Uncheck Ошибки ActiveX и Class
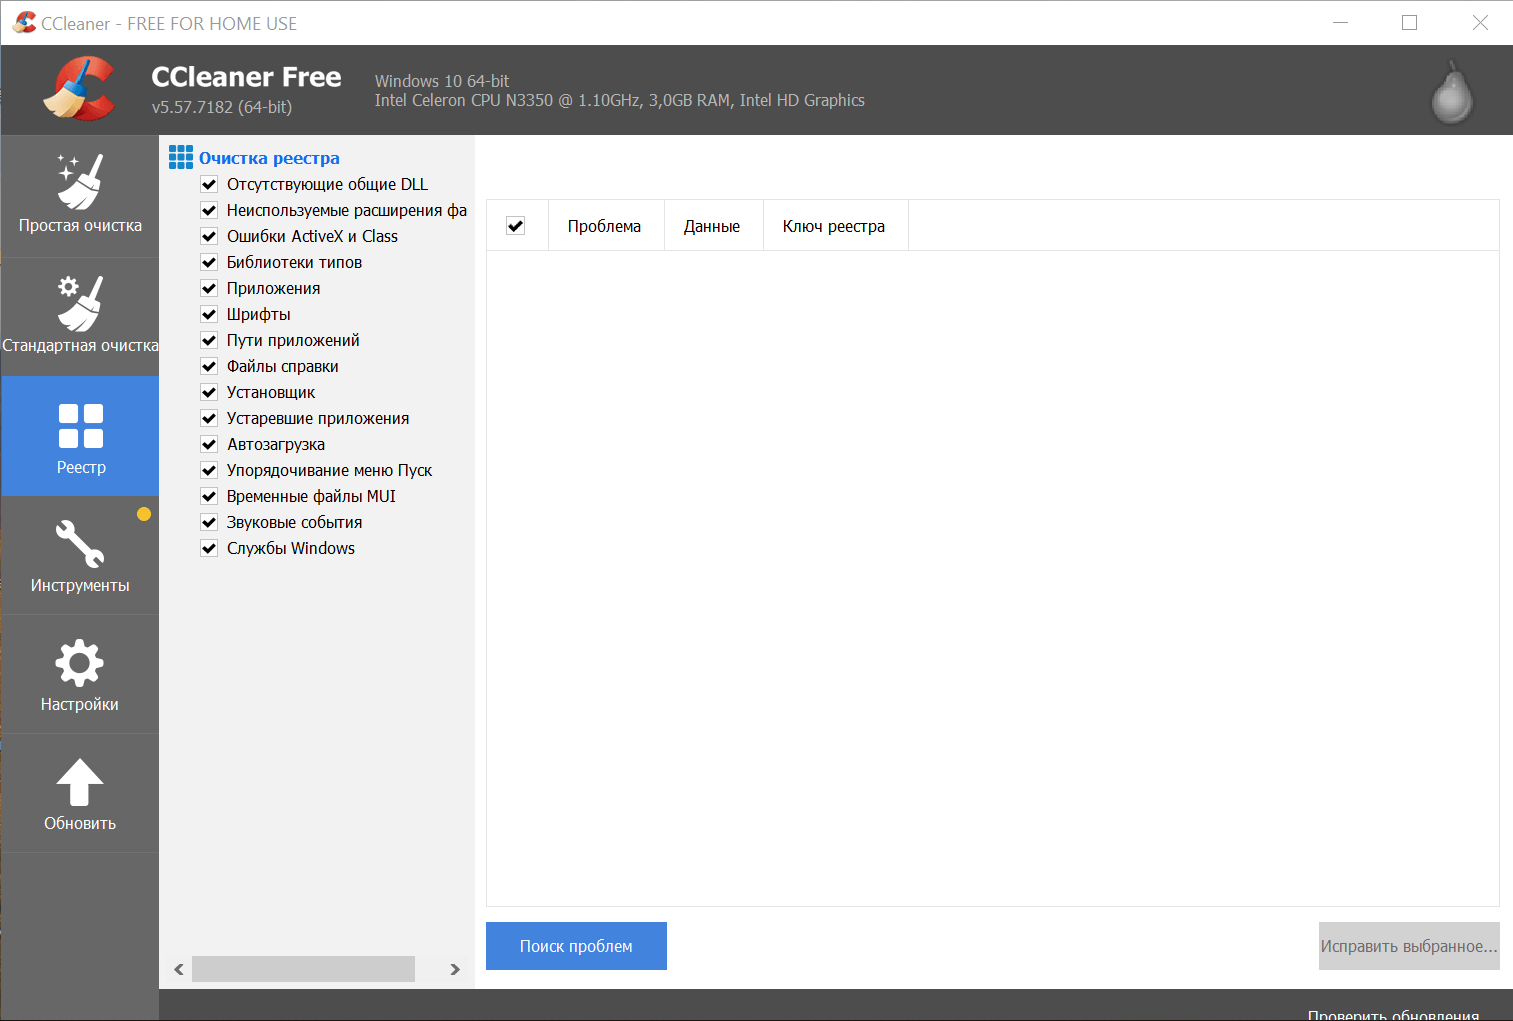This screenshot has width=1513, height=1021. coord(209,236)
